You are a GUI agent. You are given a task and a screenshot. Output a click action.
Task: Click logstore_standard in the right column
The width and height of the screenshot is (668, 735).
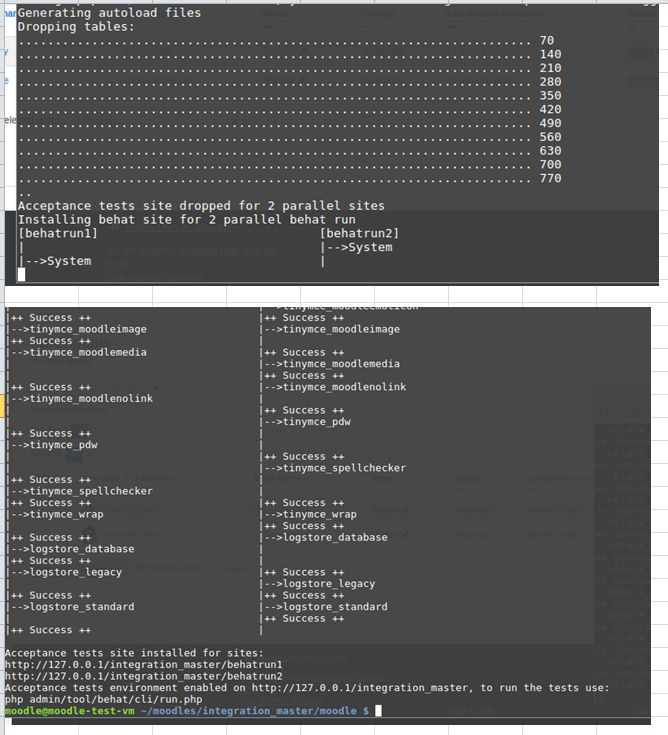pos(335,607)
